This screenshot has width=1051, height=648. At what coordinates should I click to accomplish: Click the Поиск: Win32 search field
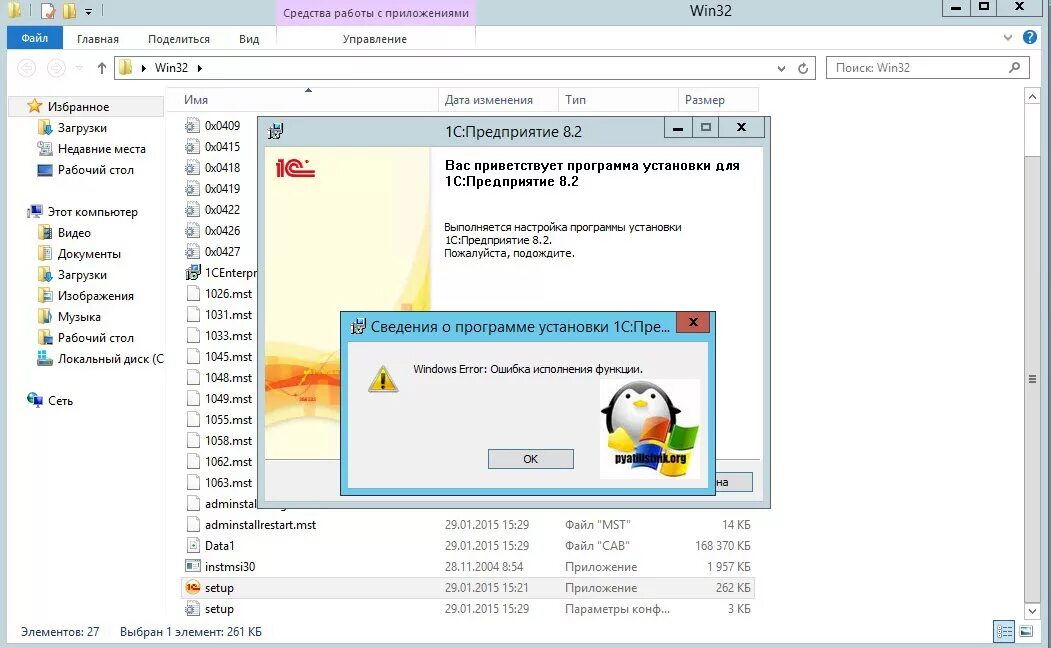click(x=928, y=68)
